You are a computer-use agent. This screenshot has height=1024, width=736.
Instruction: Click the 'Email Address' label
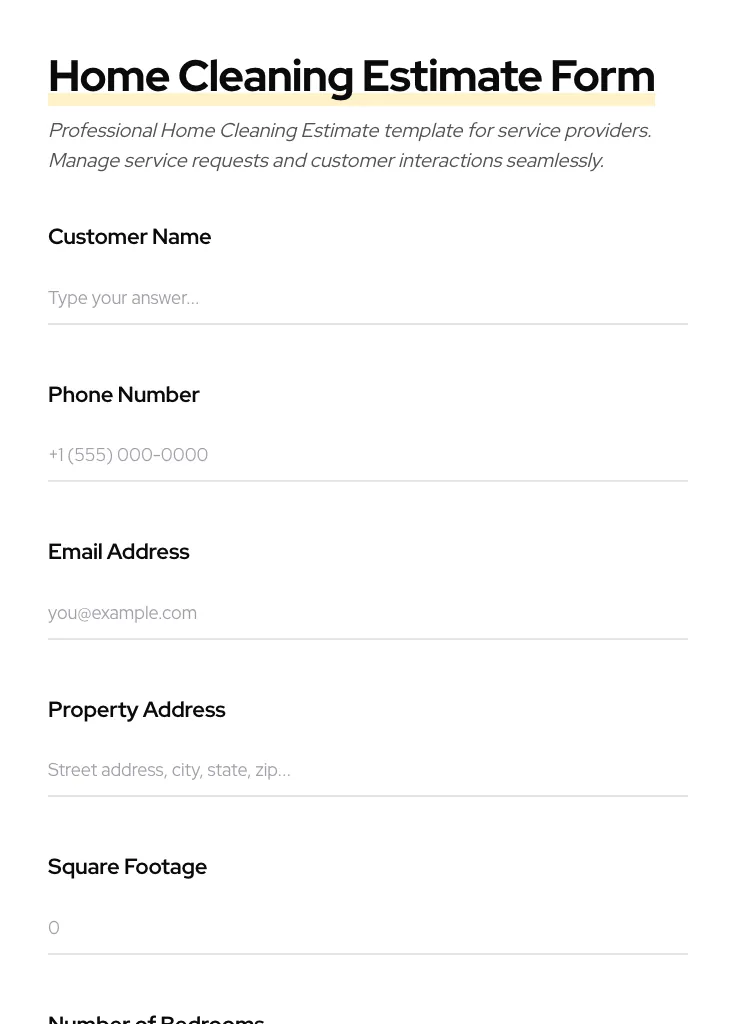click(118, 552)
